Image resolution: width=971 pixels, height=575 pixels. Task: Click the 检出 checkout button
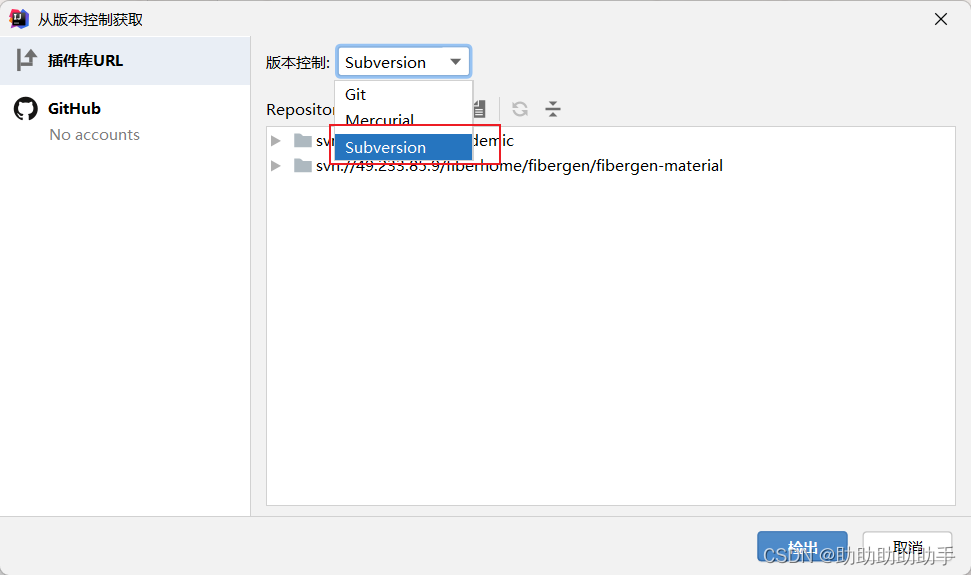pos(802,547)
